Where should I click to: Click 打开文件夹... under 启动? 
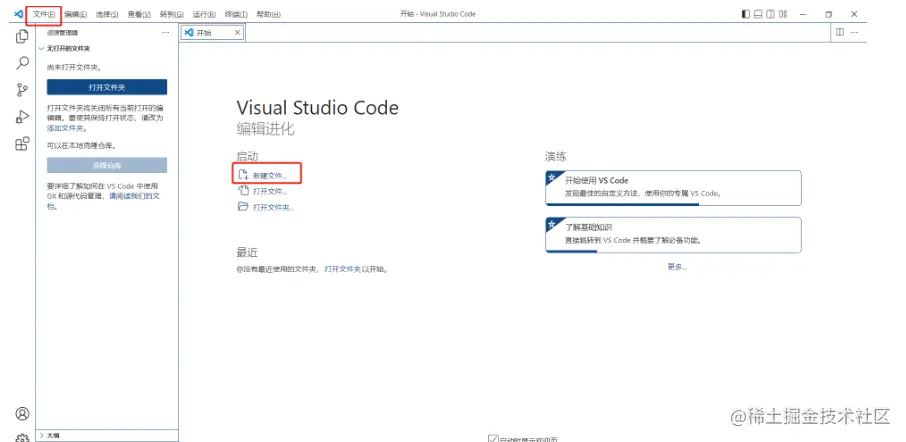tap(274, 207)
